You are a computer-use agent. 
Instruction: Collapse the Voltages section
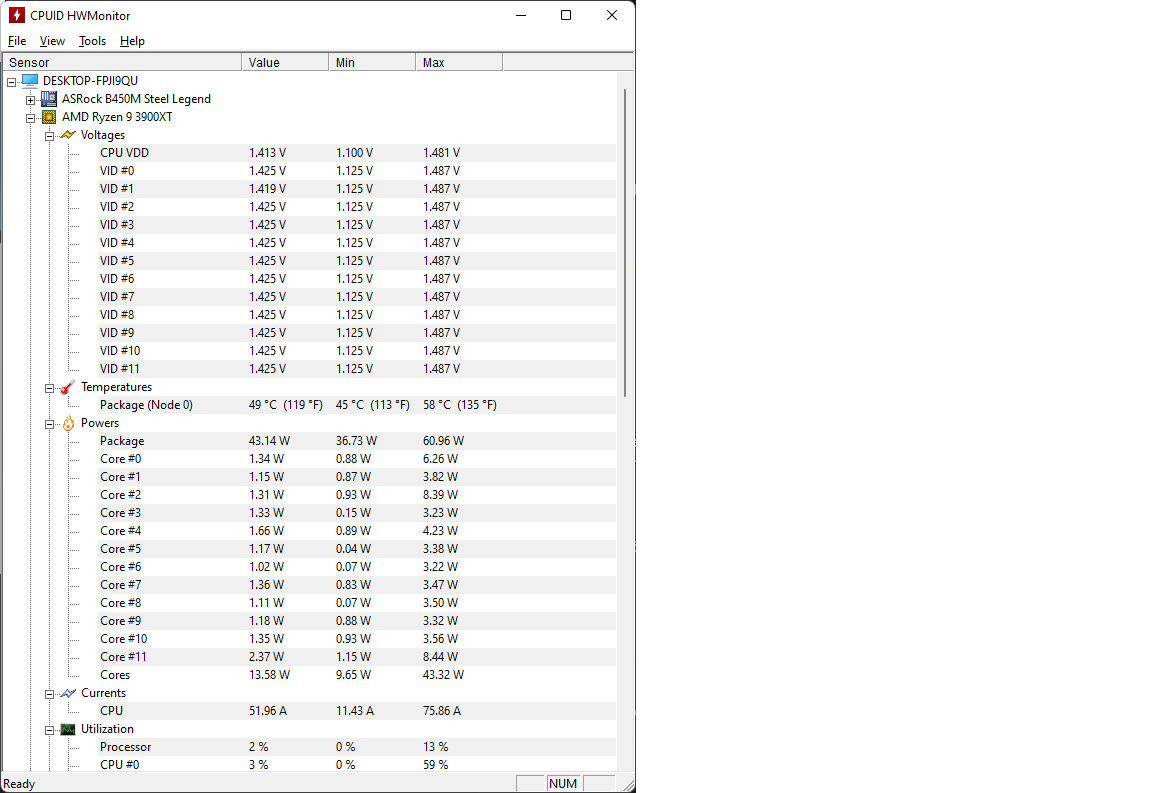coord(49,136)
